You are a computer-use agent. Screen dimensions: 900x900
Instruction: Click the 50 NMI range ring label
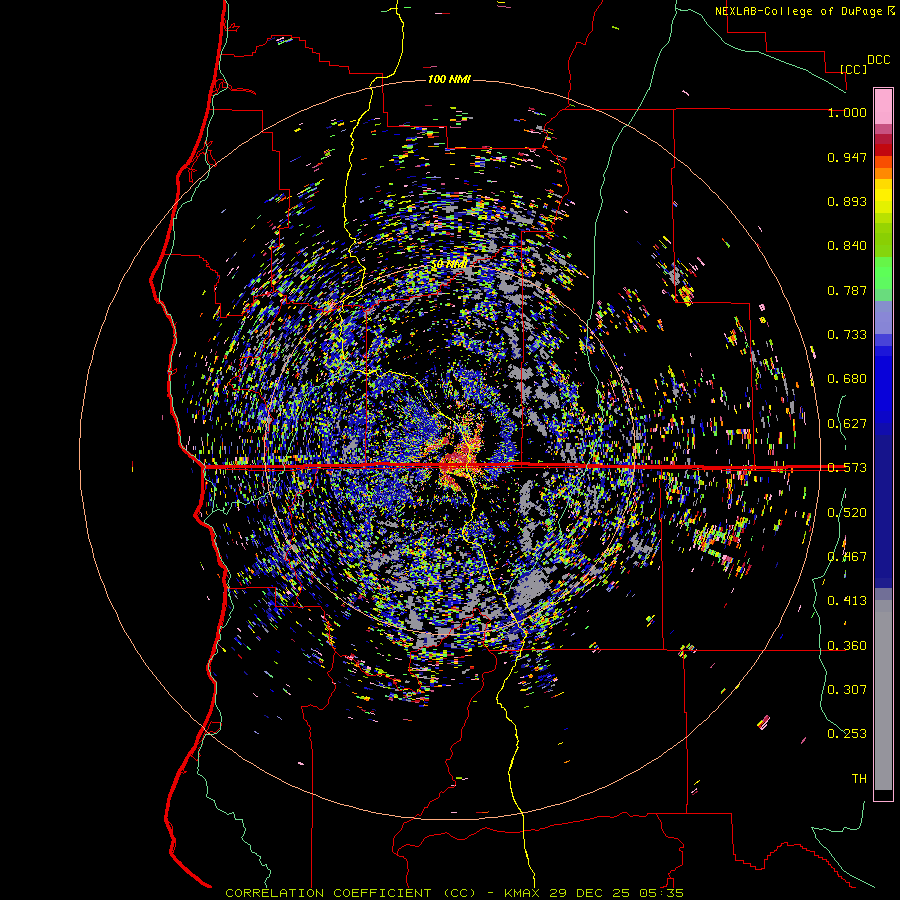[x=449, y=264]
